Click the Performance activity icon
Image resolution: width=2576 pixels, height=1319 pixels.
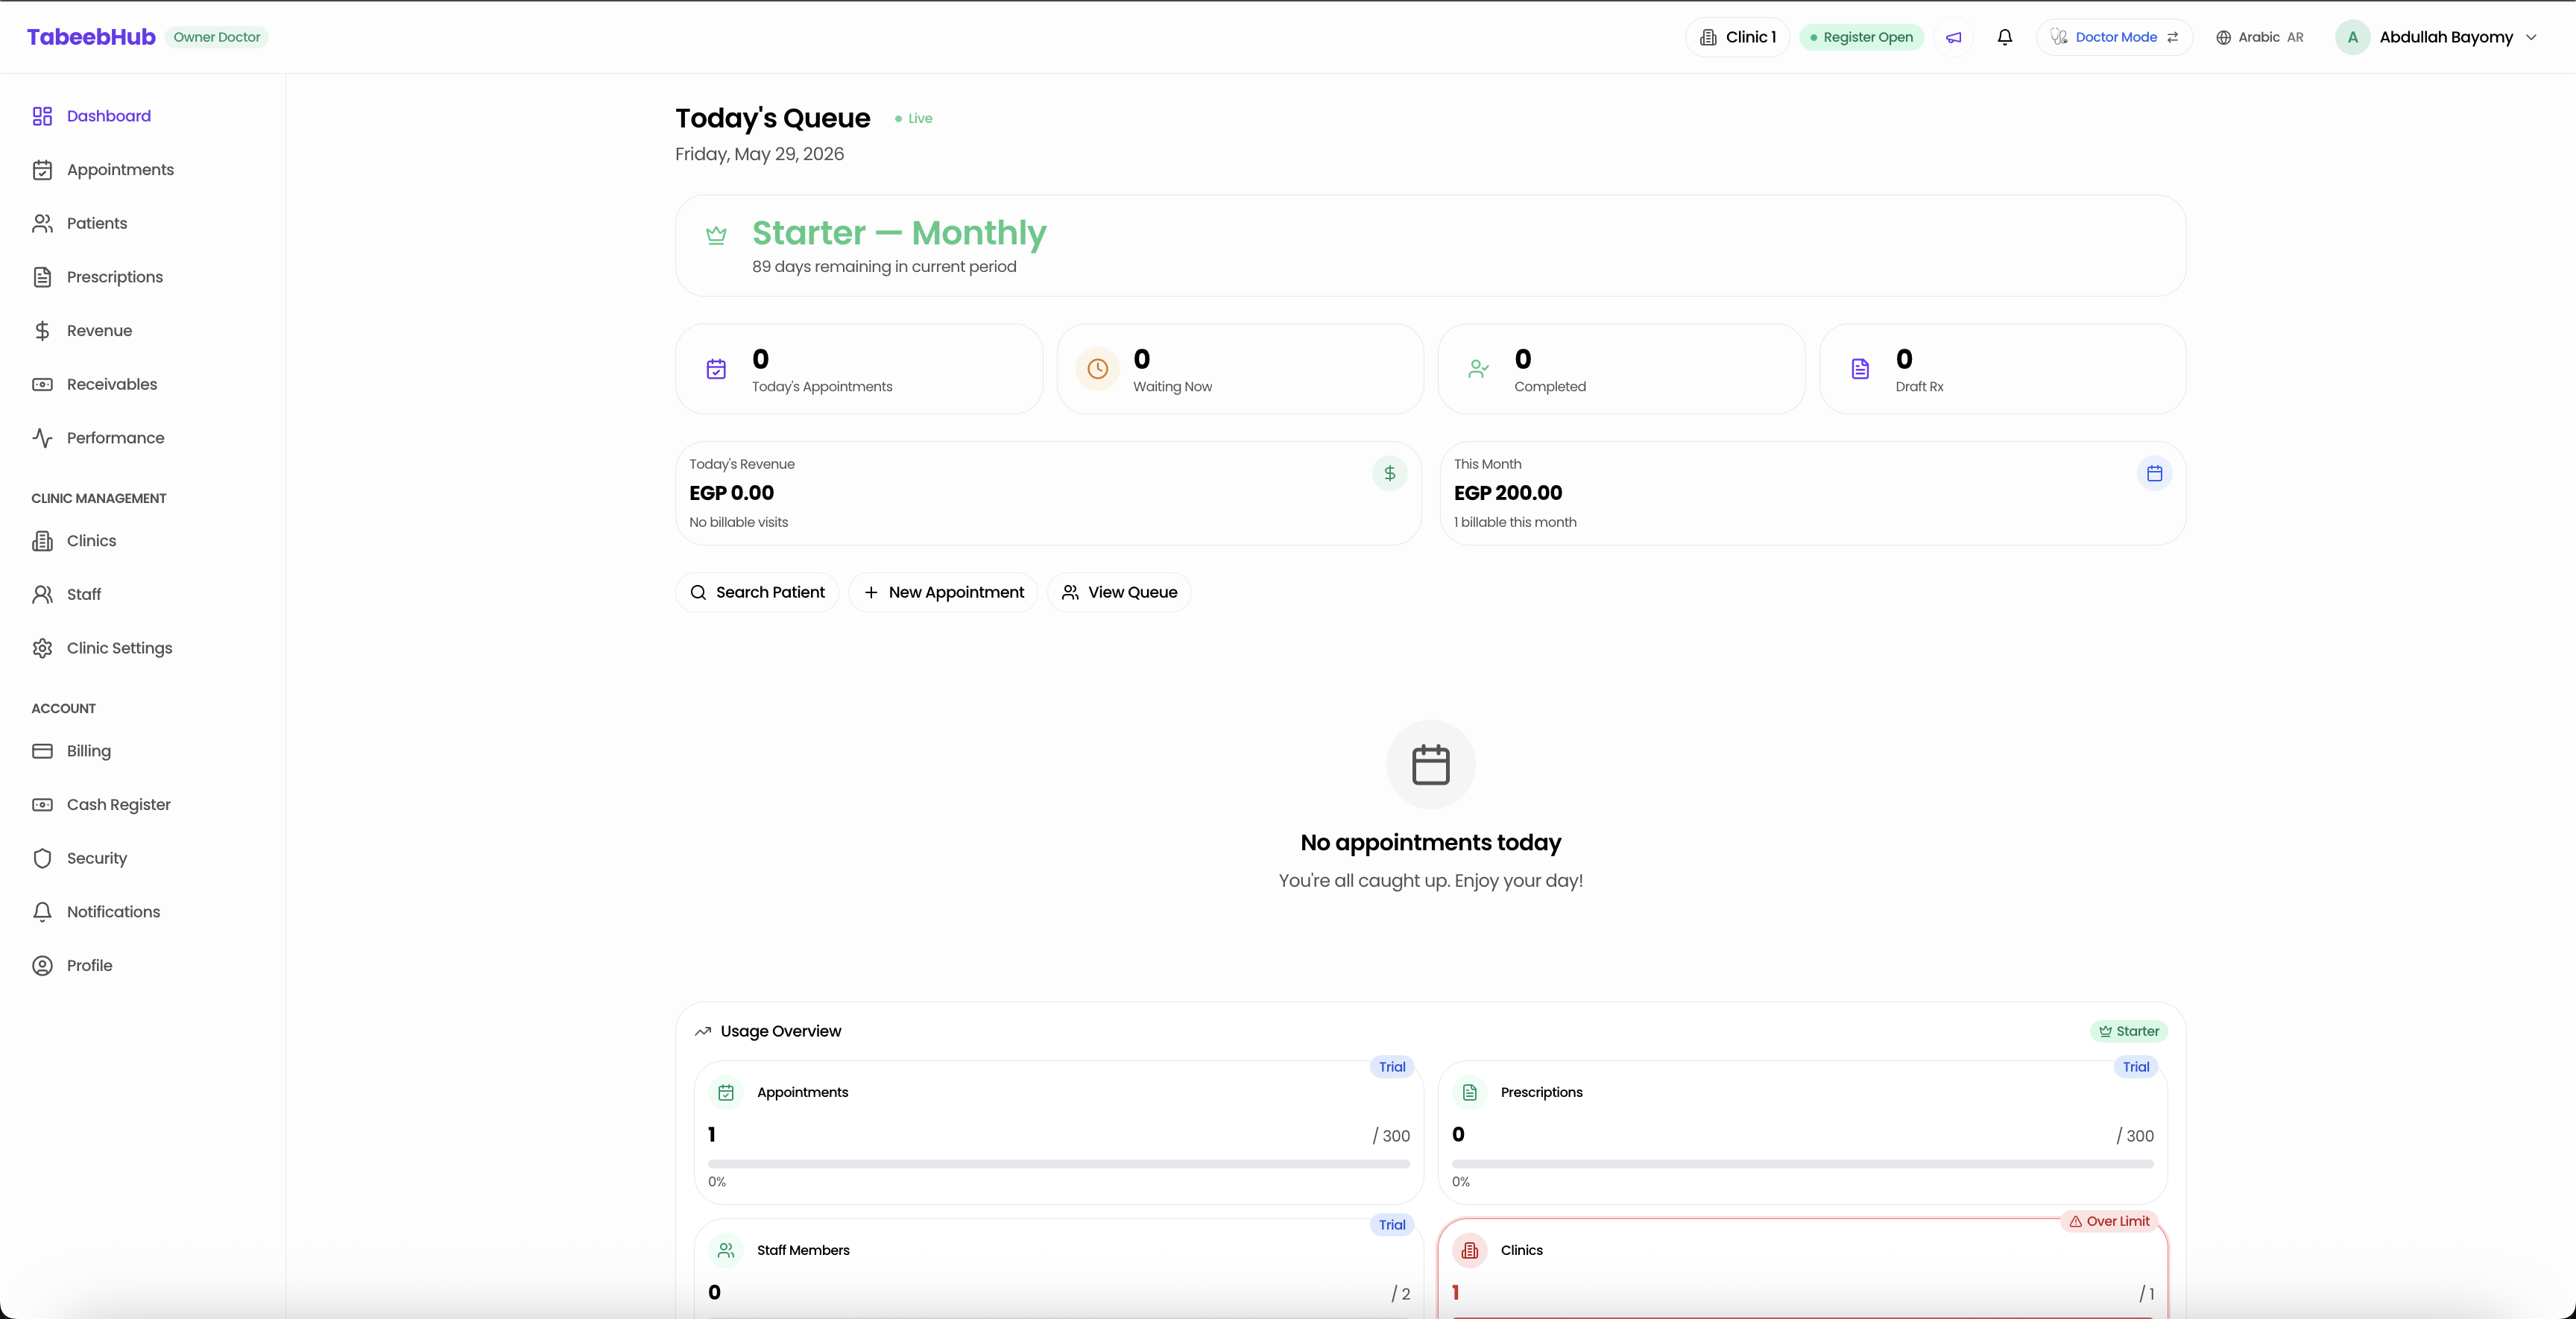click(42, 438)
